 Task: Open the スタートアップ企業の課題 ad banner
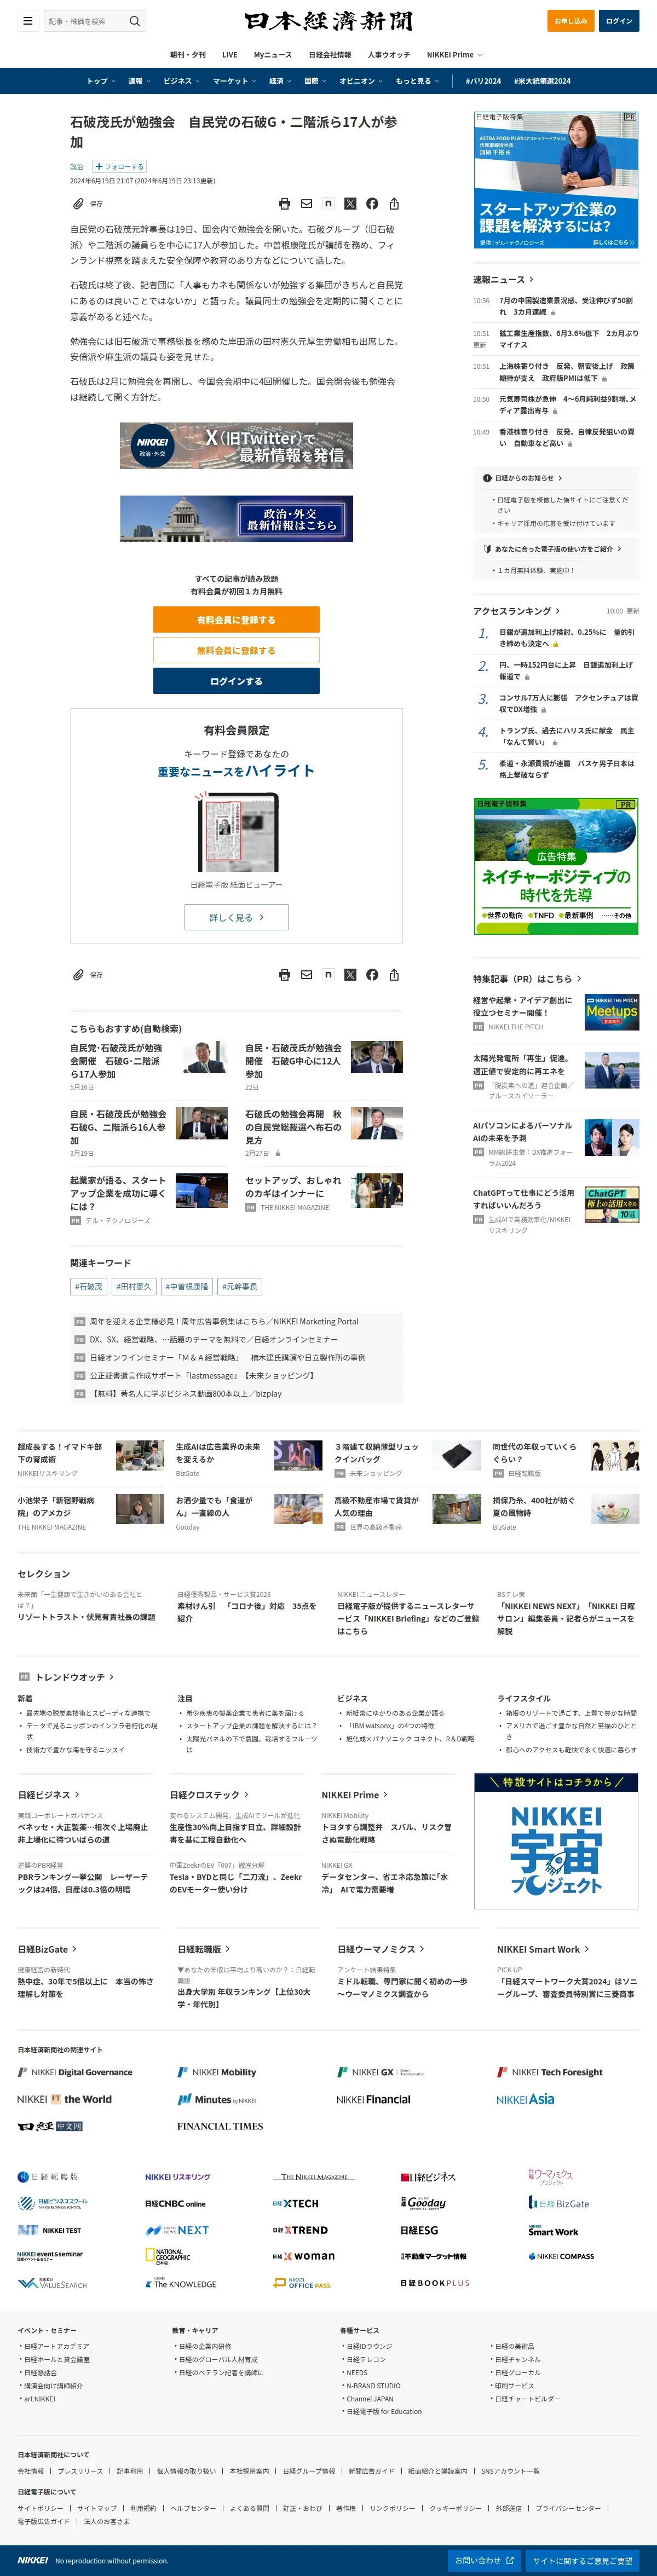[556, 180]
